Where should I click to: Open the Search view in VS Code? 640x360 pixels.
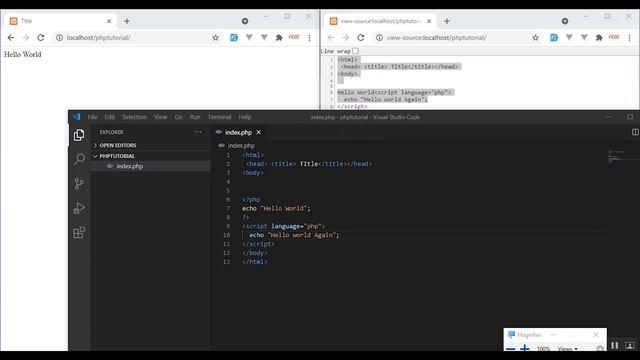click(x=79, y=159)
